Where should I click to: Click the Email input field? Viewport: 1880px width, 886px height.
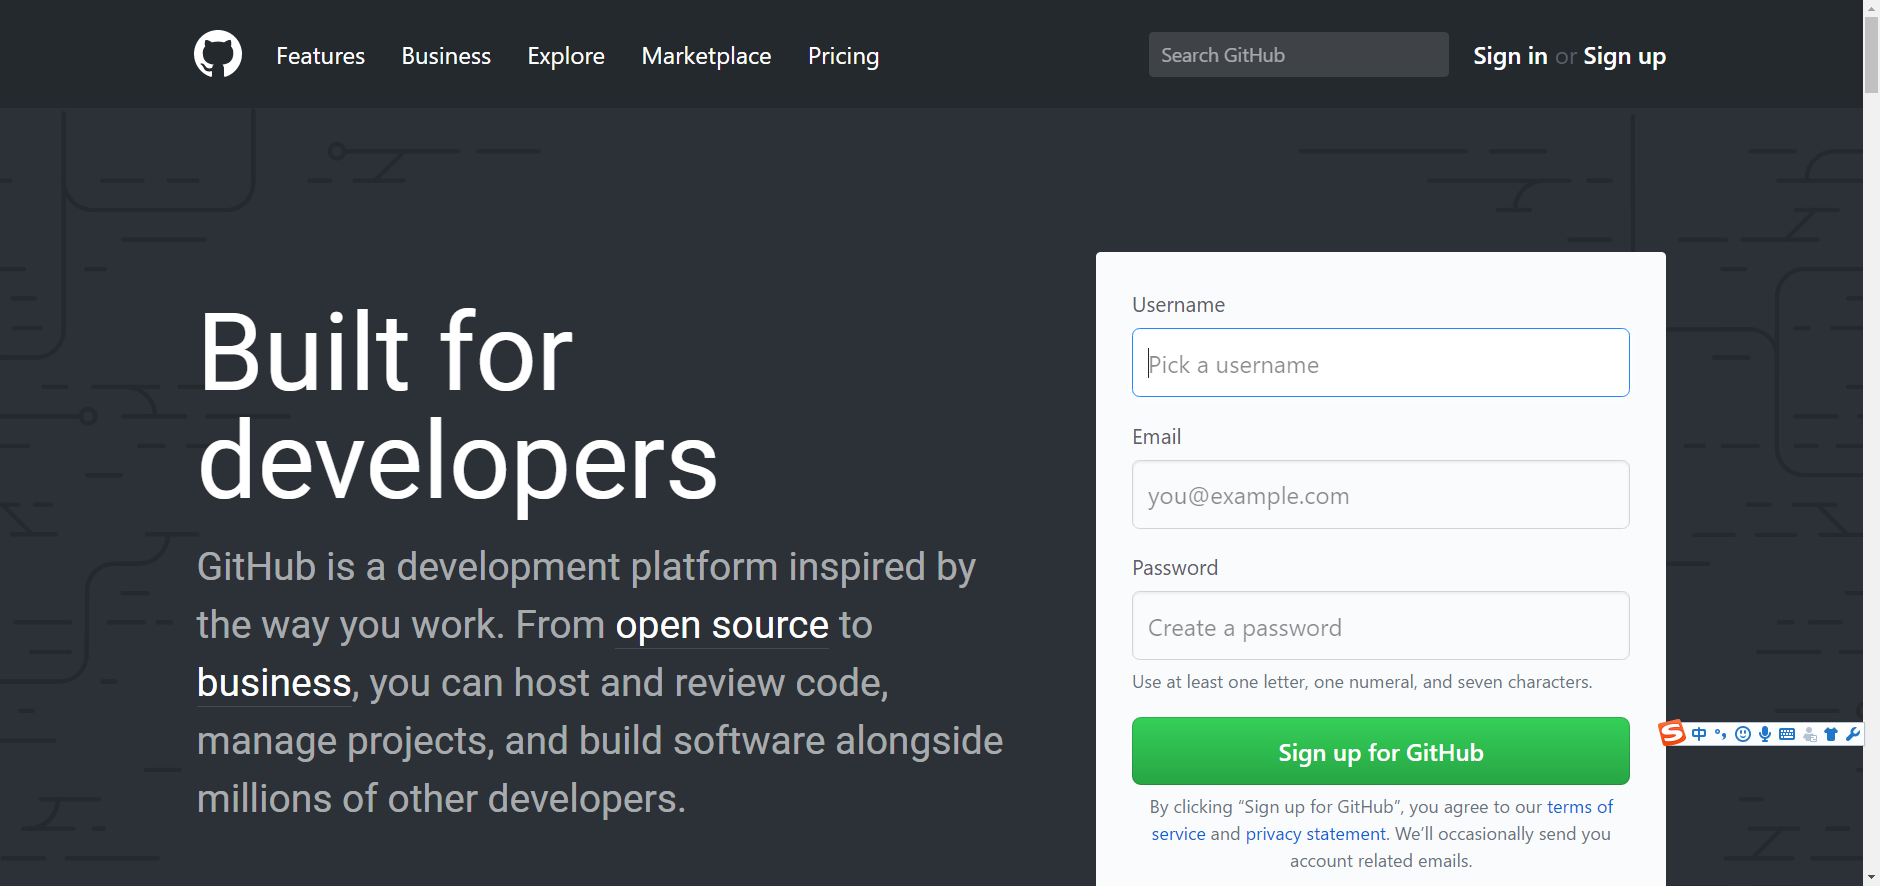point(1380,495)
